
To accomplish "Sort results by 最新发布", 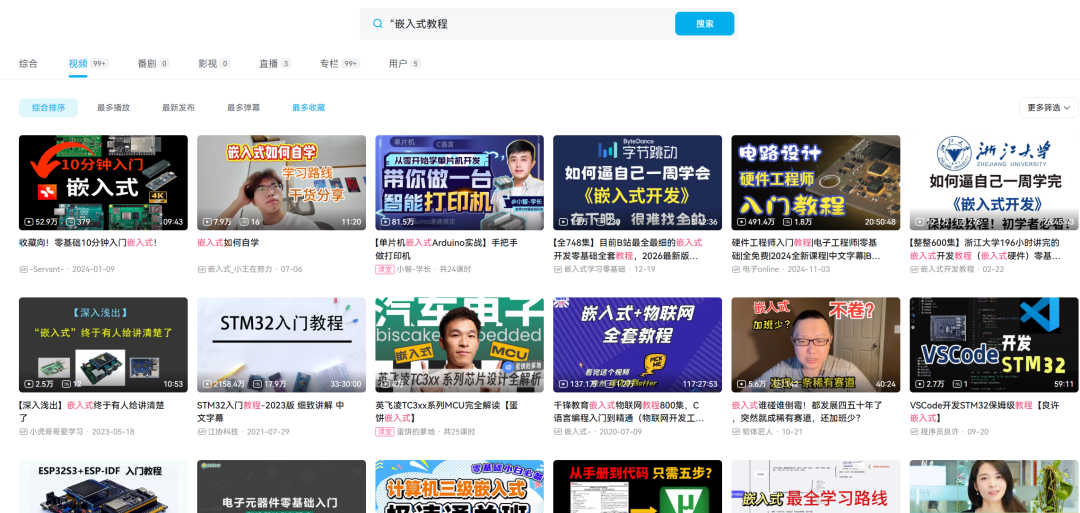I will [x=178, y=108].
